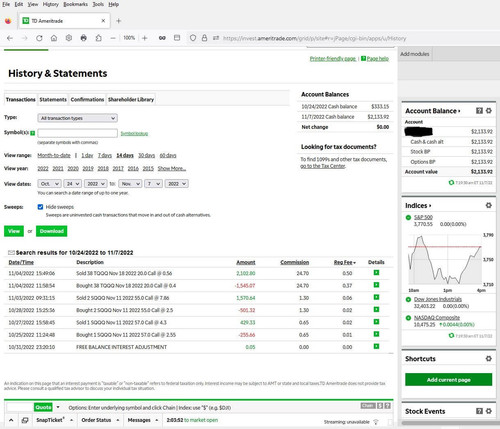Open the File menu
Screen dimensions: 500x429
click(x=6, y=4)
